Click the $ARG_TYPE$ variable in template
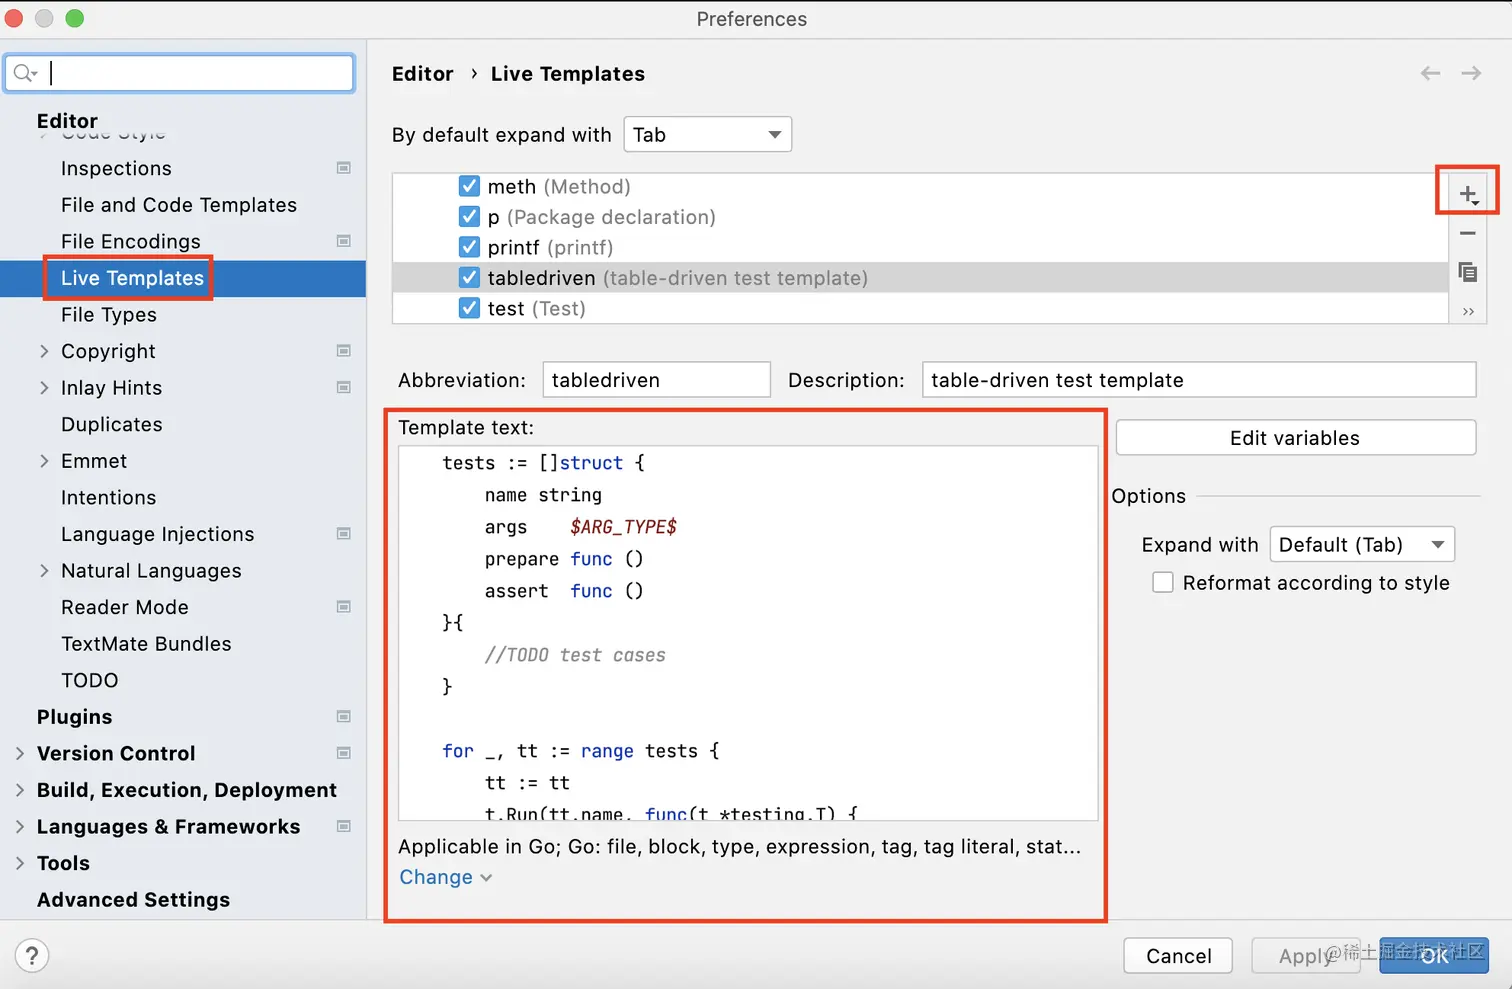This screenshot has height=989, width=1512. pos(623,527)
